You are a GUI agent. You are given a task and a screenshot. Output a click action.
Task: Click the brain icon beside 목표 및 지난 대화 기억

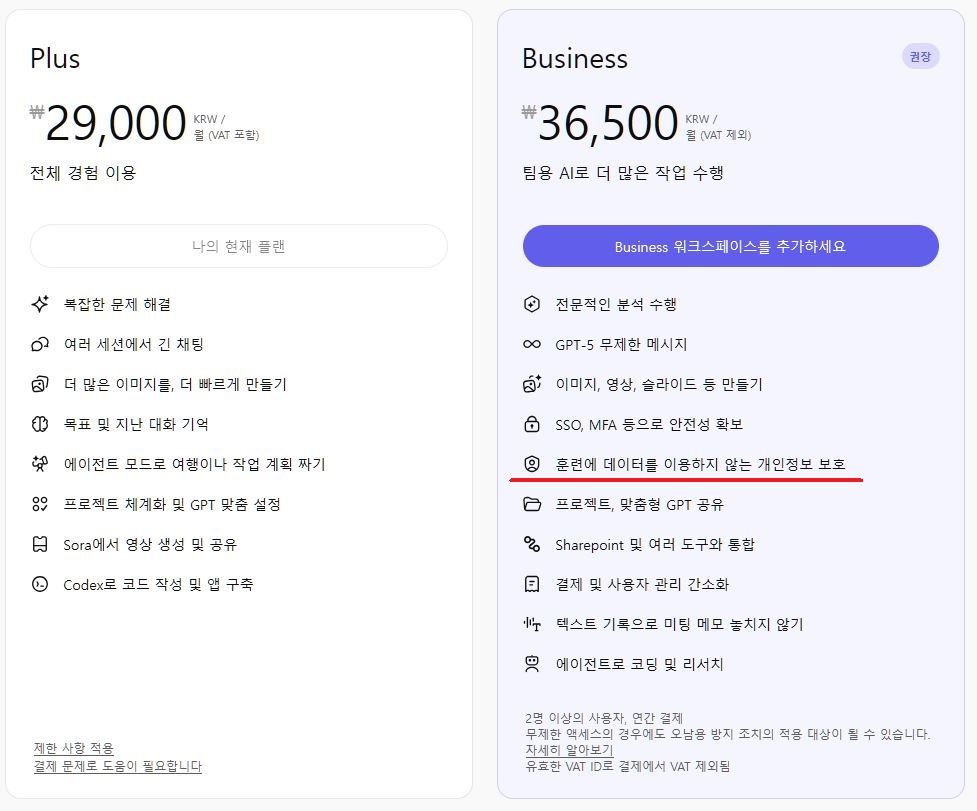coord(40,424)
